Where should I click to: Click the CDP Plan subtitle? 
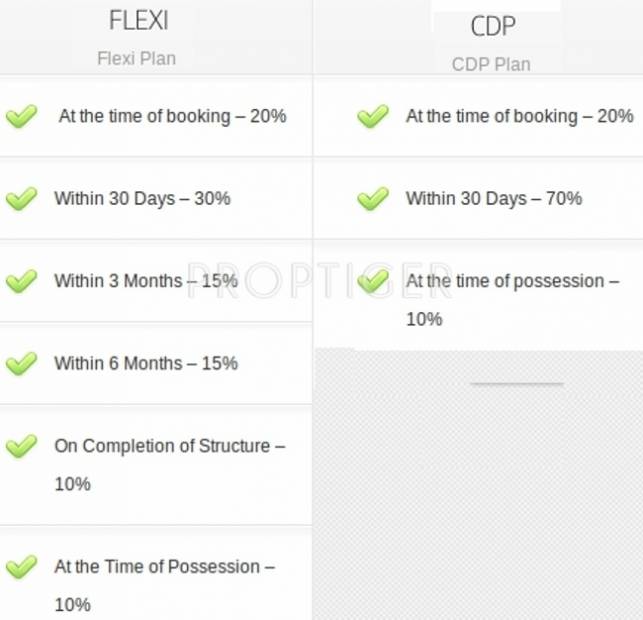pos(491,64)
